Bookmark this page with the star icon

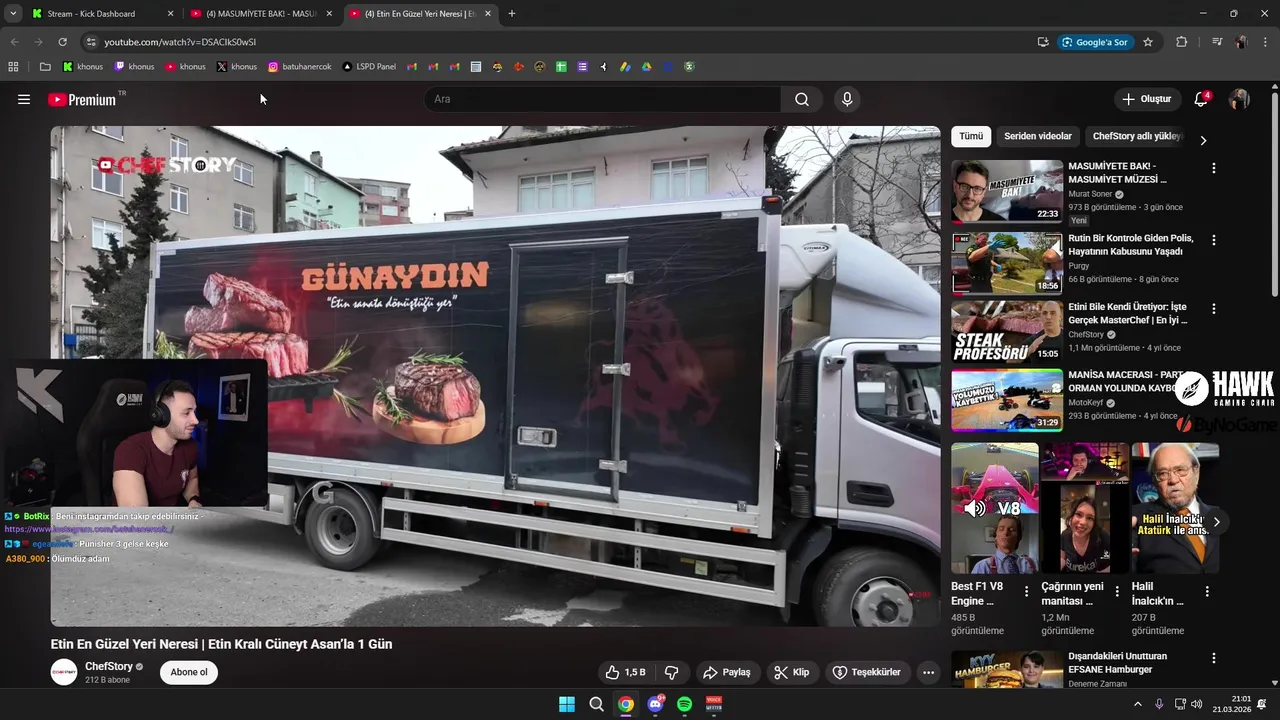(x=1148, y=42)
